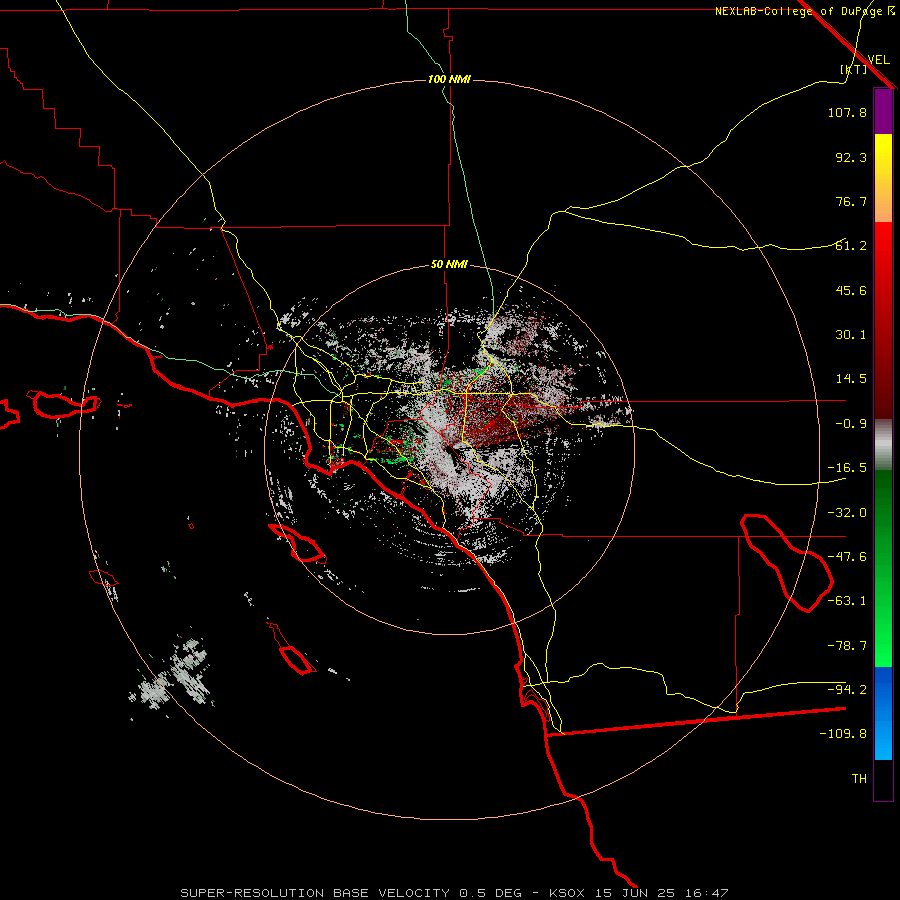Click the [KT] units label
Viewport: 900px width, 900px height.
tap(854, 69)
